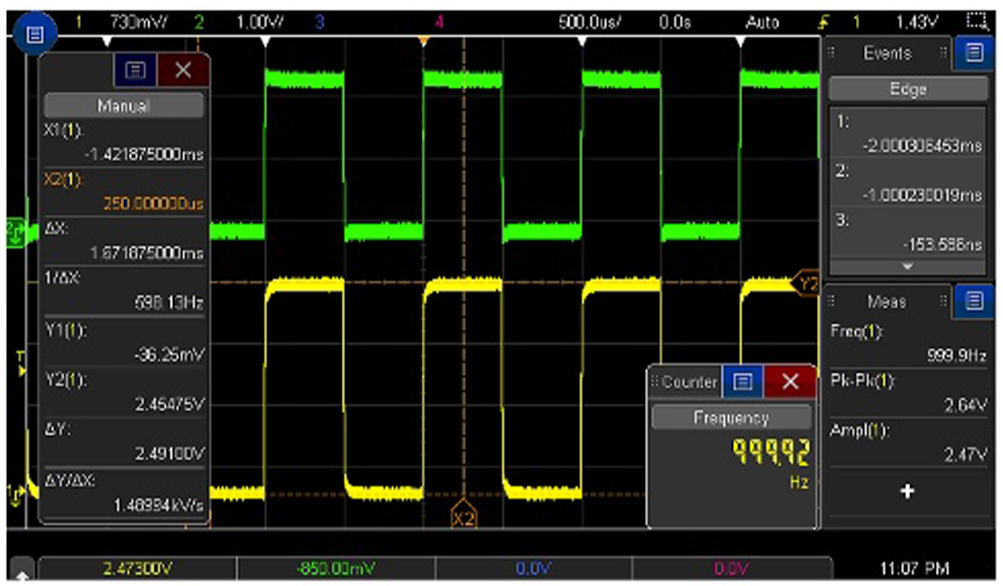Select the X2 cursor marker
The width and height of the screenshot is (1003, 586).
[x=463, y=515]
